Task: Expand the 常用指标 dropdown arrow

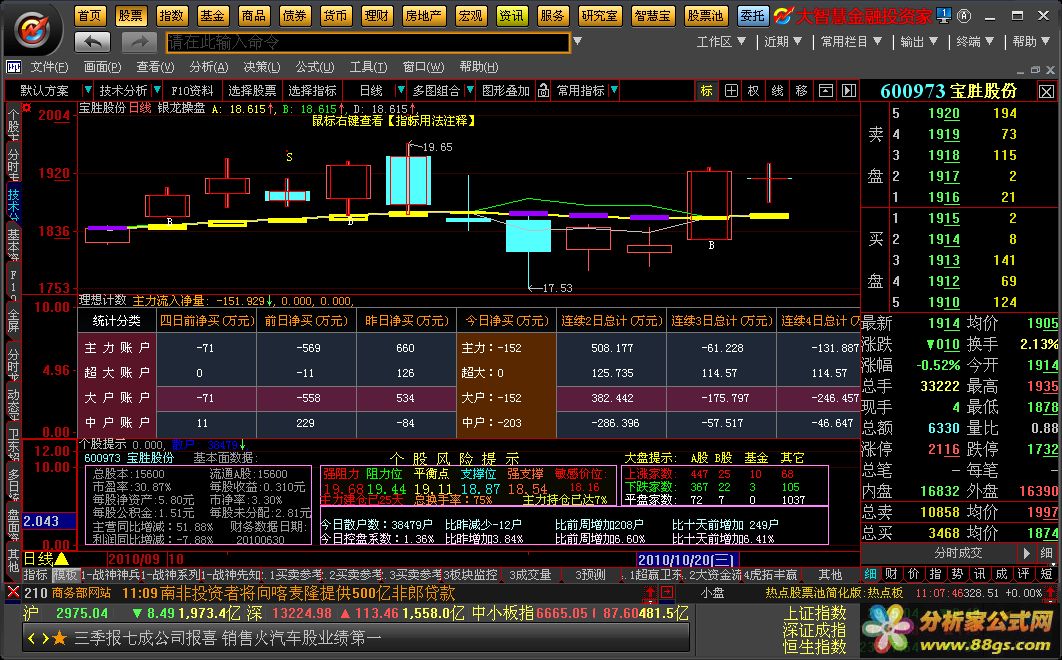Action: coord(614,90)
